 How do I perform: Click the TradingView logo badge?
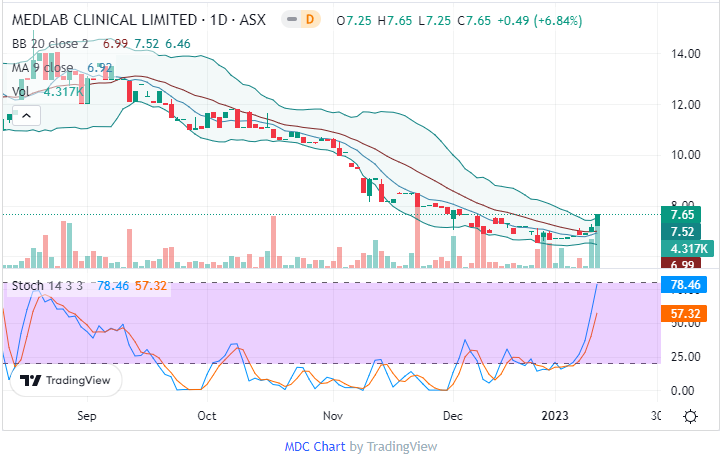click(x=66, y=380)
